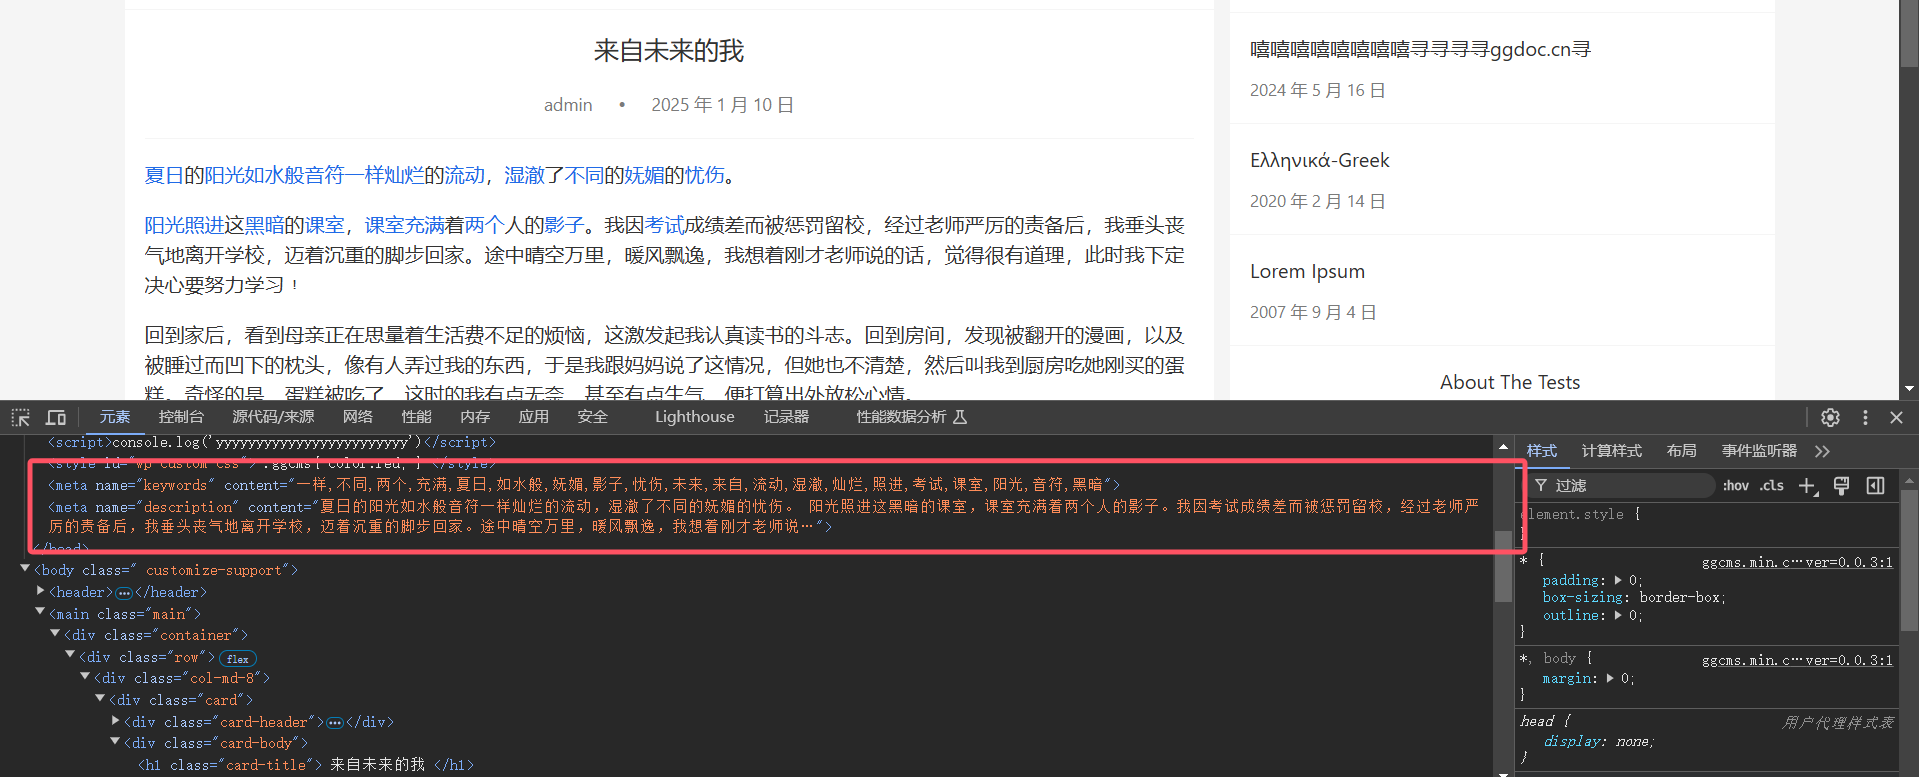Activate the inspect element picker icon
This screenshot has width=1919, height=777.
tap(21, 417)
